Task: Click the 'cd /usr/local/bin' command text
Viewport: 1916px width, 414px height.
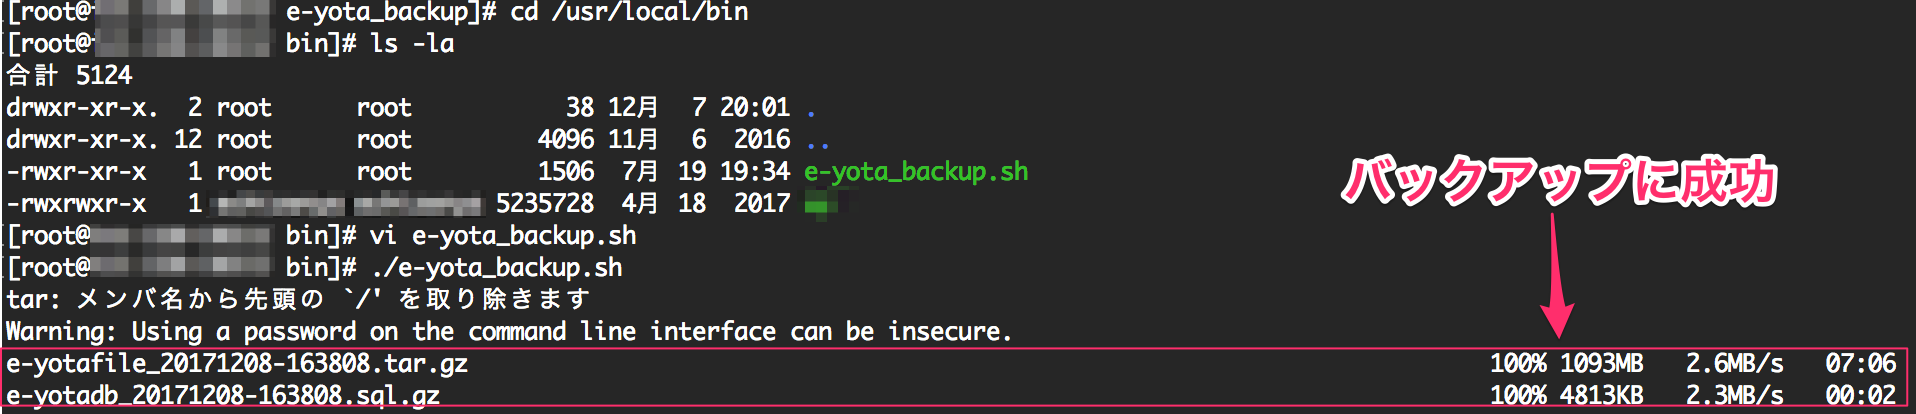Action: click(629, 13)
